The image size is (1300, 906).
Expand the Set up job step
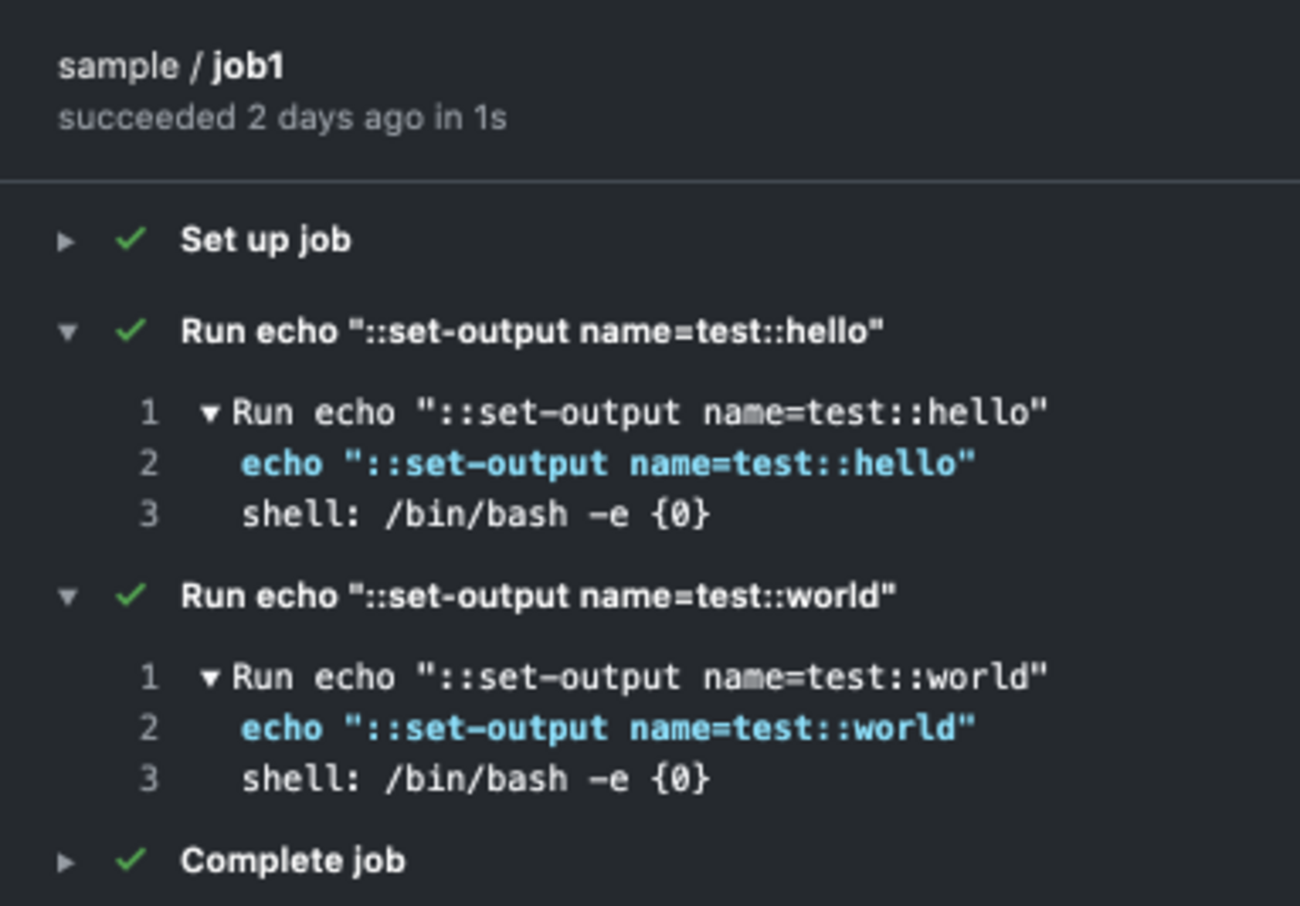(66, 241)
